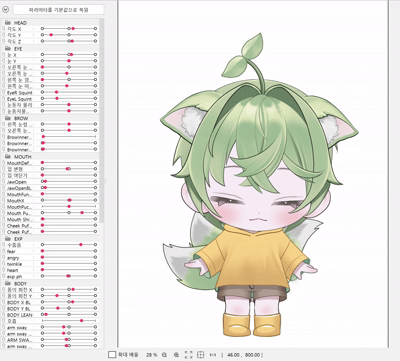Click the BODY group folder icon
Screen dimensions: 400x361
click(8, 283)
